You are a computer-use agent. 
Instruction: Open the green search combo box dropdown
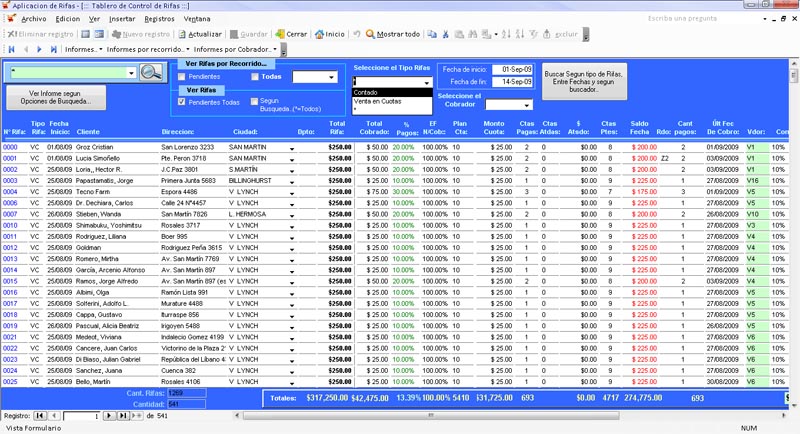point(132,73)
